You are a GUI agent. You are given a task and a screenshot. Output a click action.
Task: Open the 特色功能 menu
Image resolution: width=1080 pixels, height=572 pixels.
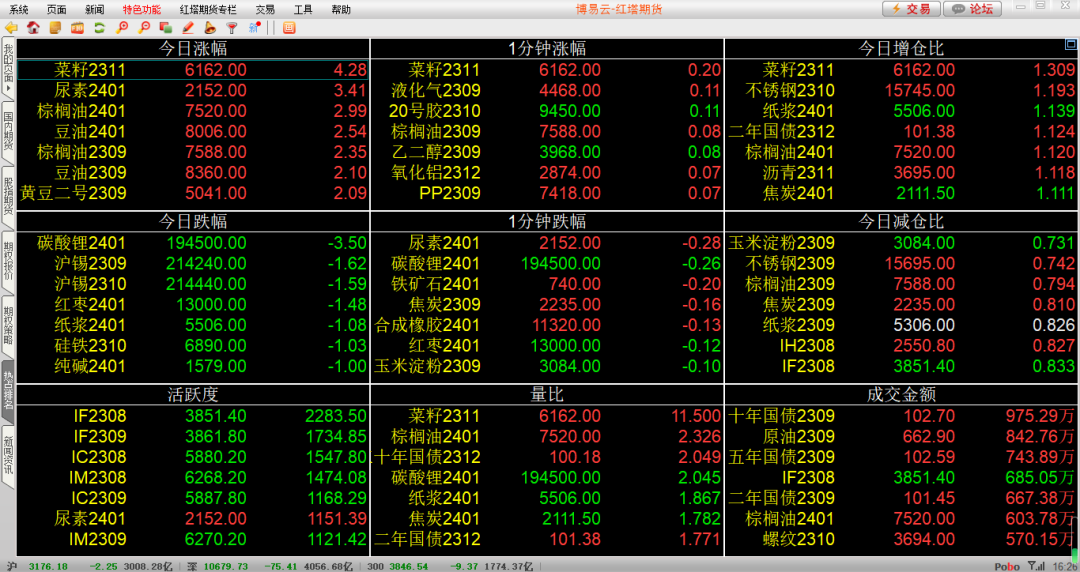pos(141,9)
